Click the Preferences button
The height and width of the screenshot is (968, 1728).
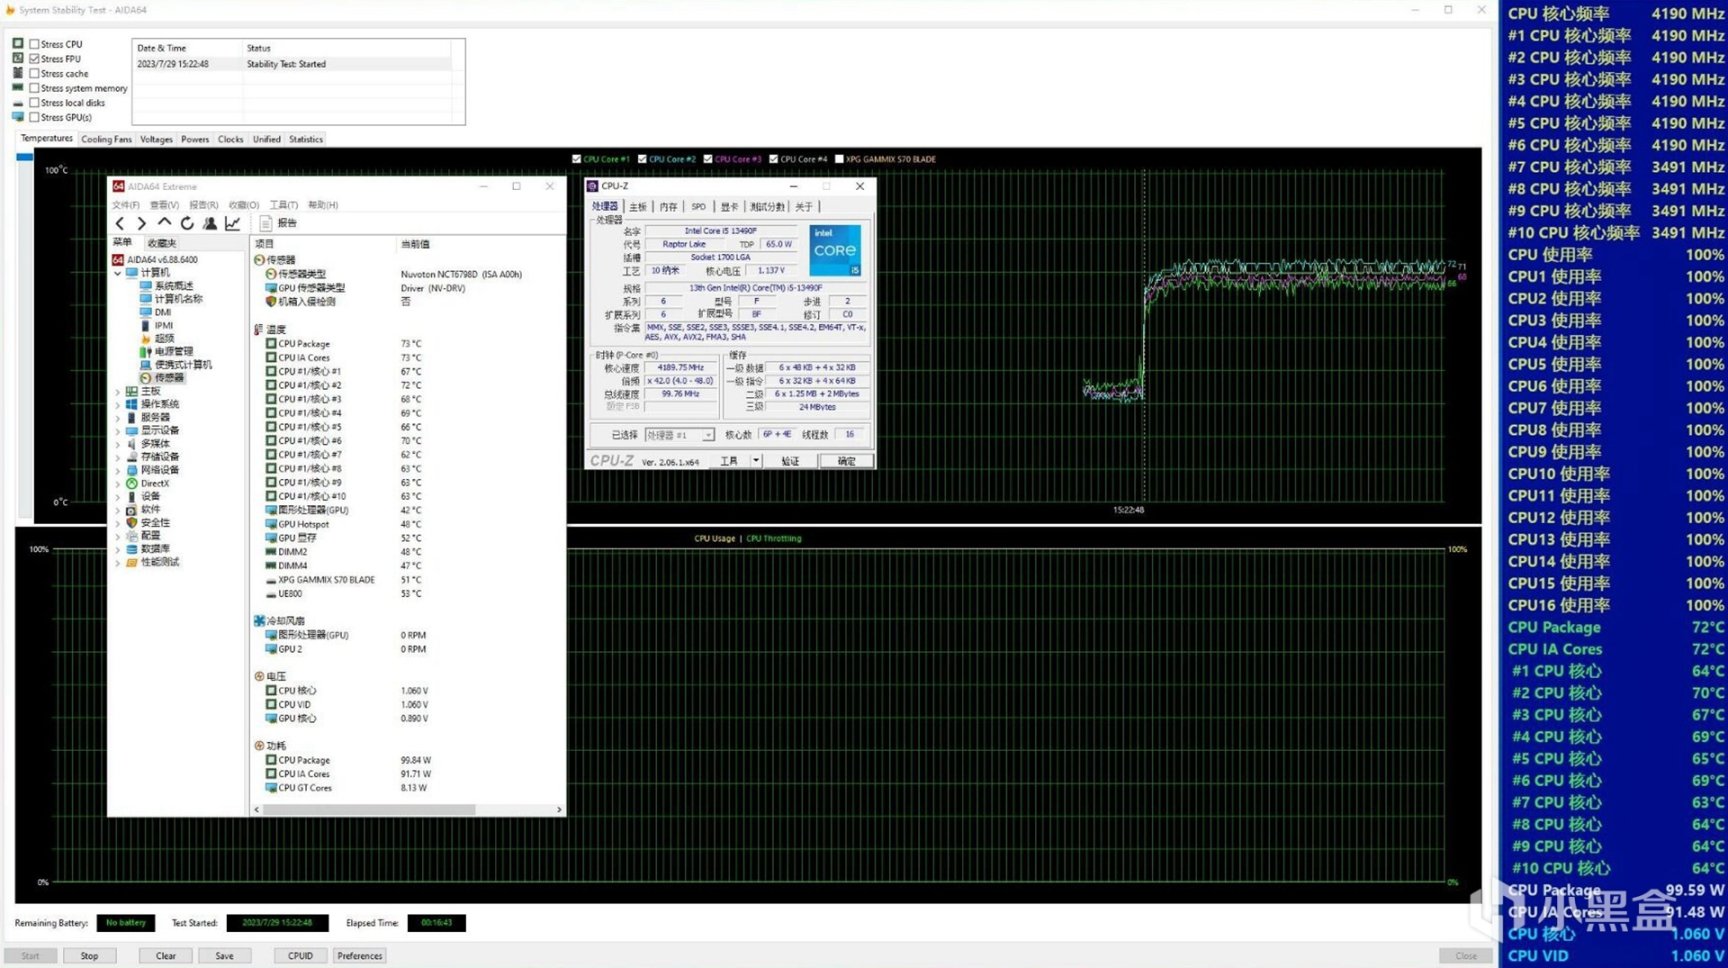coord(360,956)
